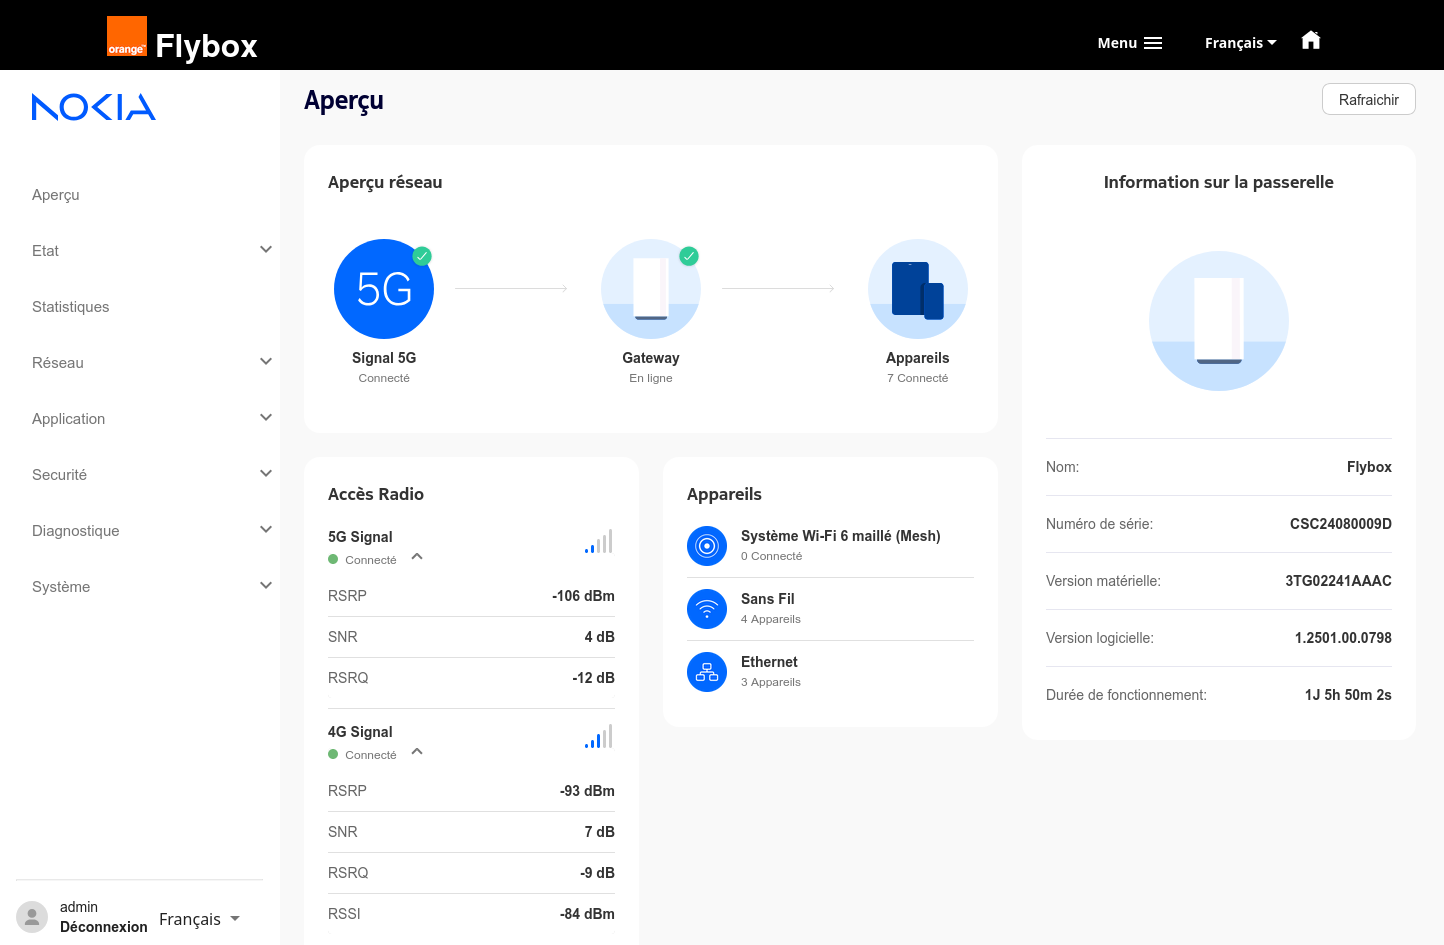
Task: Select the Gateway icon in network overview
Action: pyautogui.click(x=651, y=289)
